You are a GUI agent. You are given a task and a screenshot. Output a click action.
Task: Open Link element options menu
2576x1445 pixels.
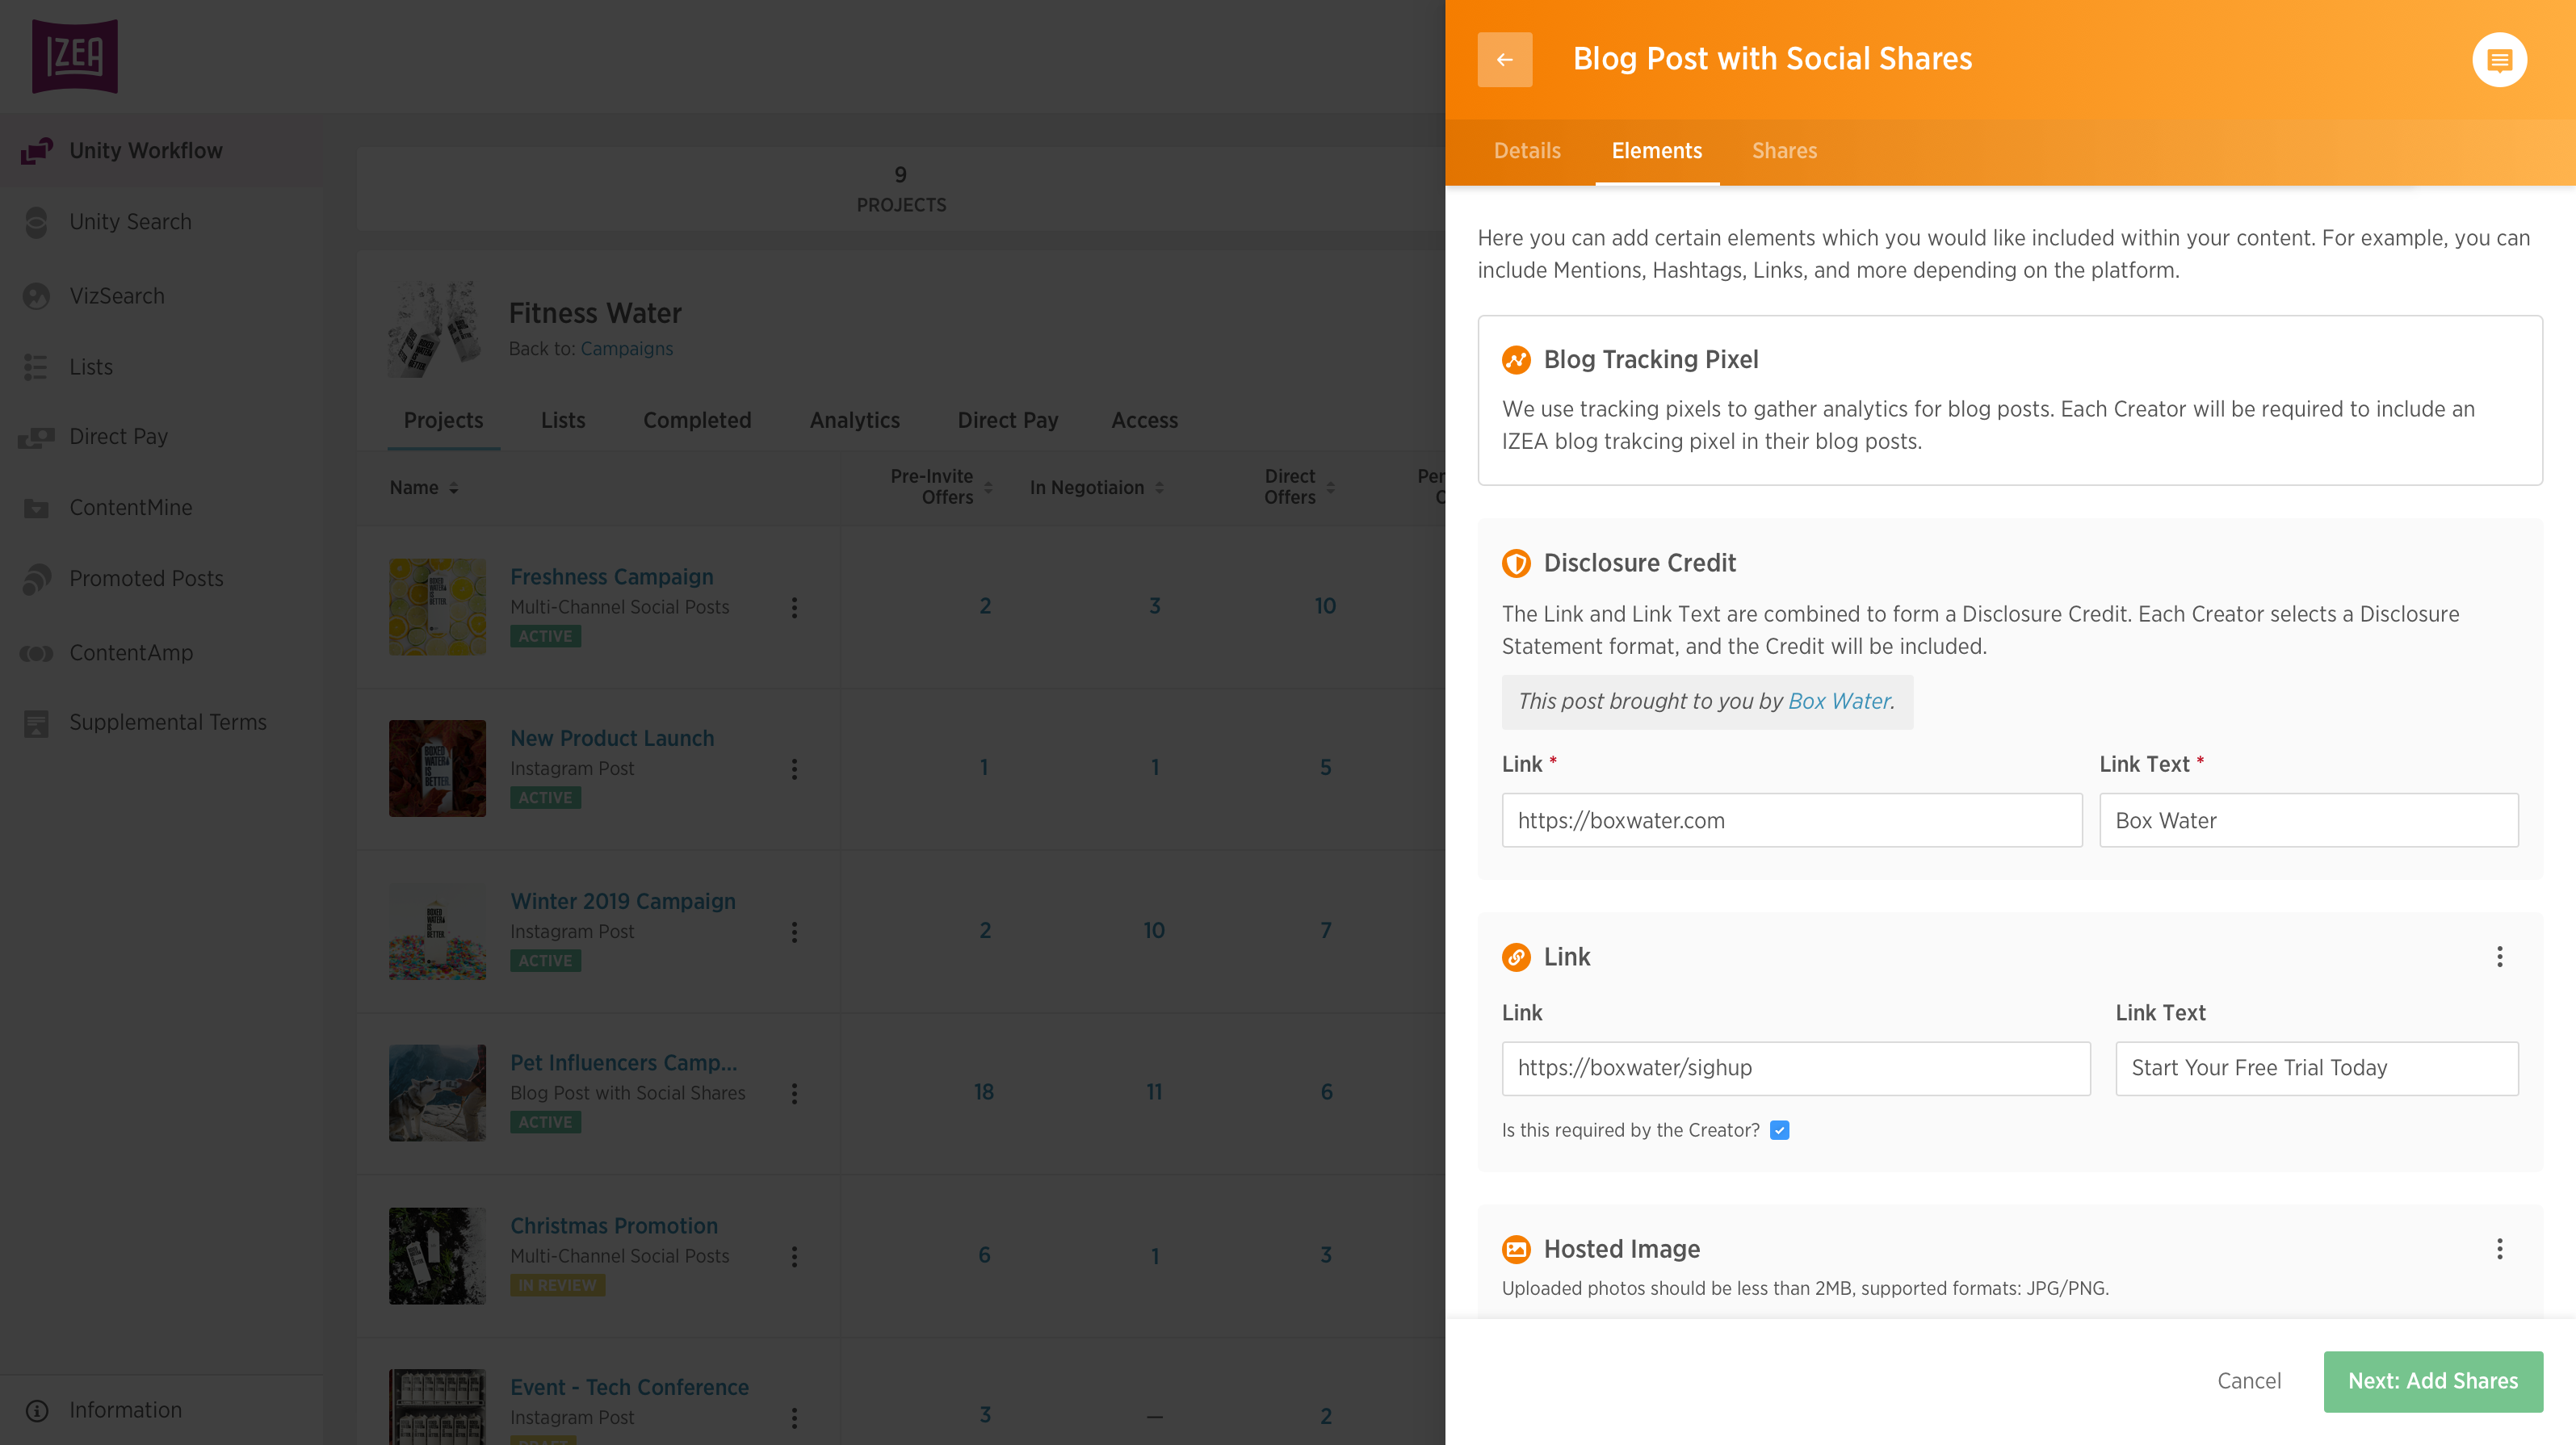point(2499,957)
